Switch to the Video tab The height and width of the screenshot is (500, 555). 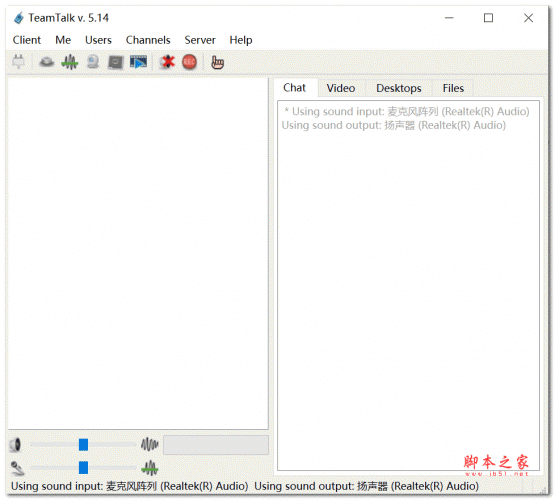(341, 88)
